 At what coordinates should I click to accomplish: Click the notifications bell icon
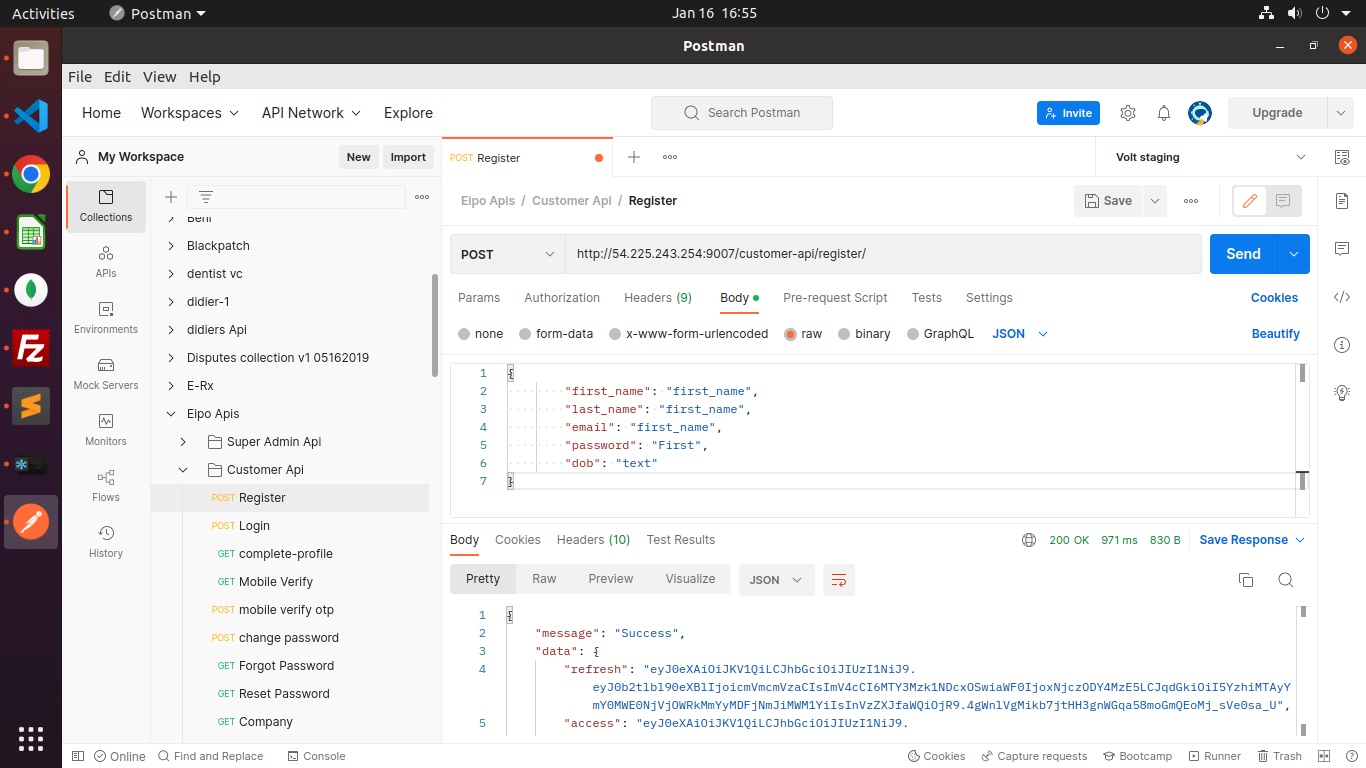(x=1164, y=113)
